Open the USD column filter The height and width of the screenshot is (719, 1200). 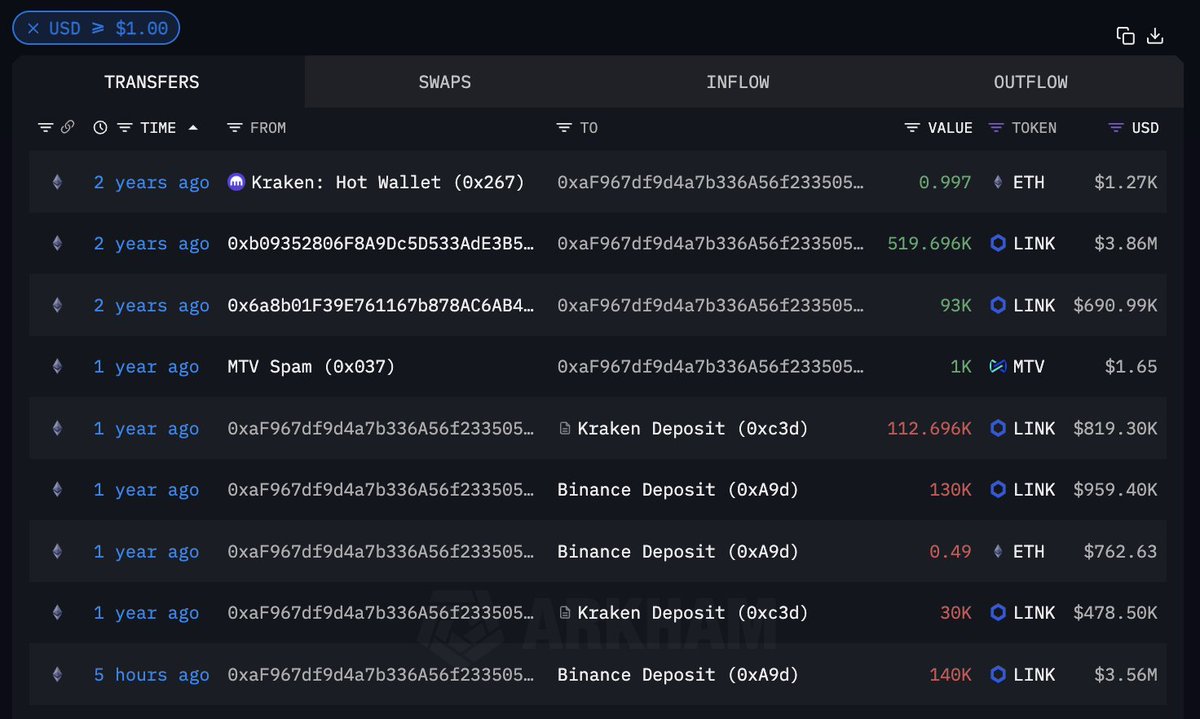(x=1116, y=128)
